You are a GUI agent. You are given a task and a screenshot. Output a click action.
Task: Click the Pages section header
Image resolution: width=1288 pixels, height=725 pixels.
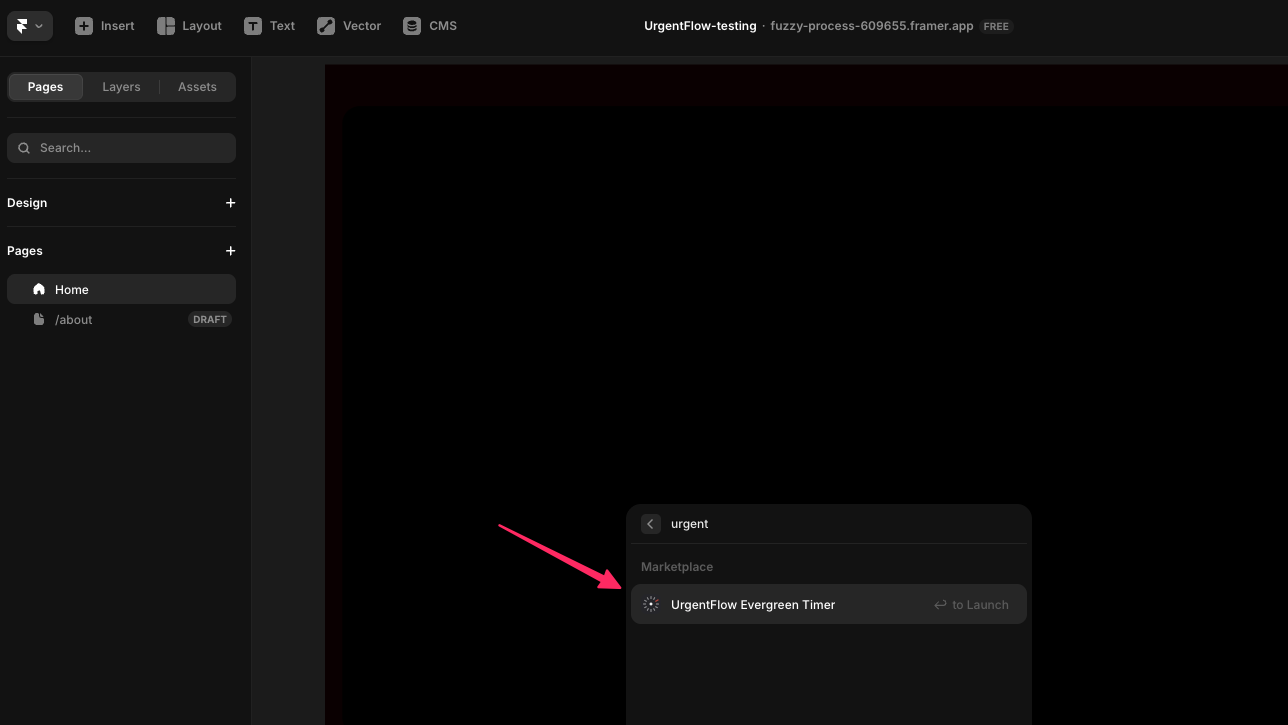25,251
